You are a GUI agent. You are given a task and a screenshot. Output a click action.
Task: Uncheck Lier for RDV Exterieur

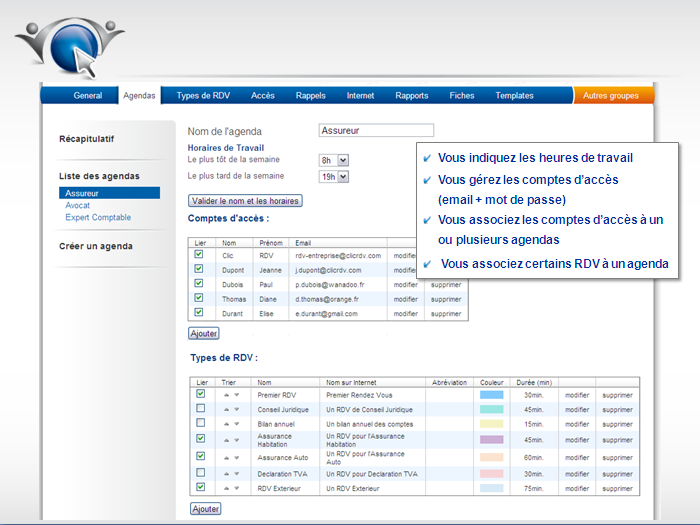(200, 487)
